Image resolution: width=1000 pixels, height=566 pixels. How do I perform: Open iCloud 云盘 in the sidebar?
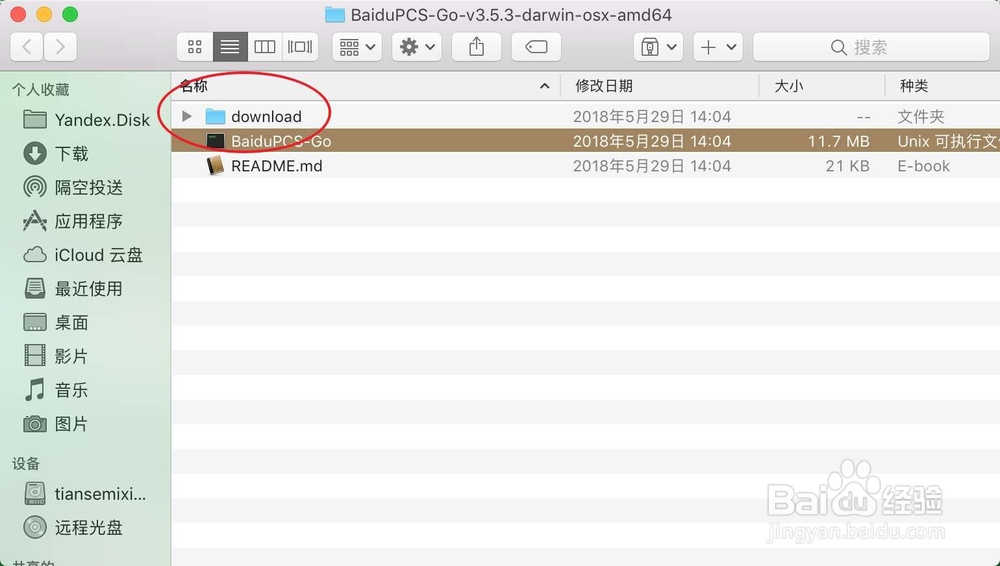pos(83,255)
